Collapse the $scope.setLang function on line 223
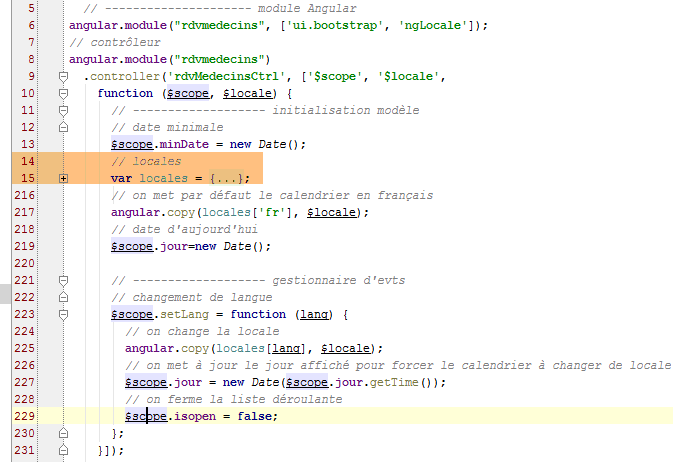 pos(63,315)
